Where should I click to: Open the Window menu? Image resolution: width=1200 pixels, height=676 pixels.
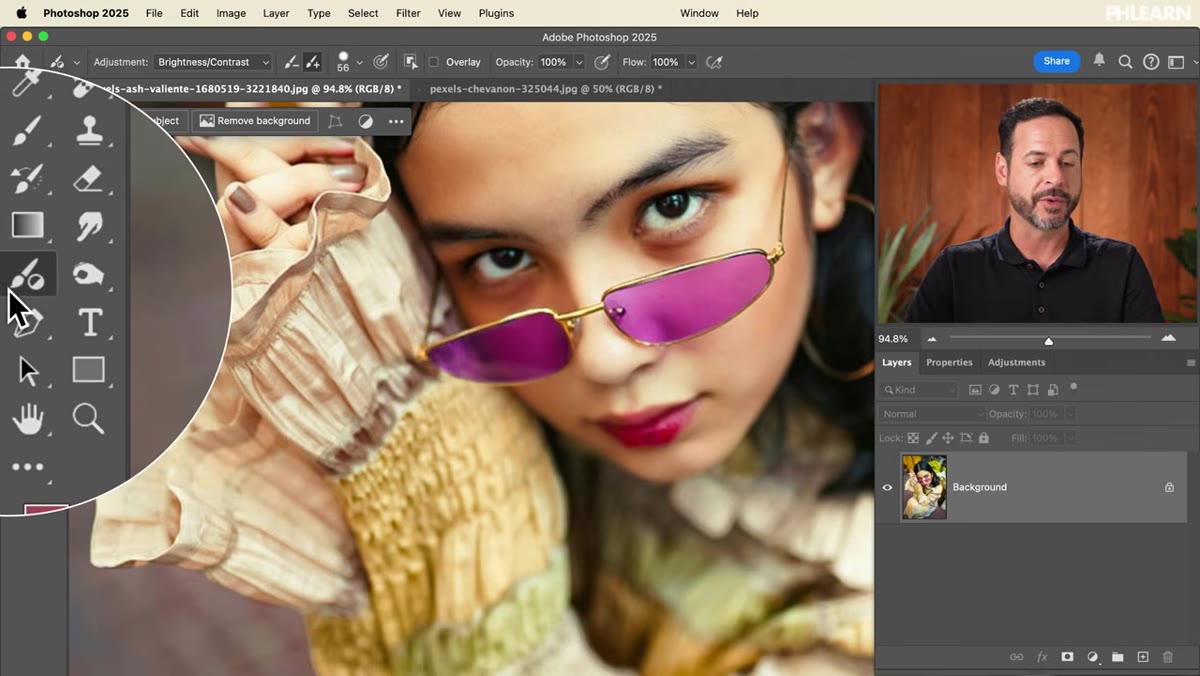[699, 13]
